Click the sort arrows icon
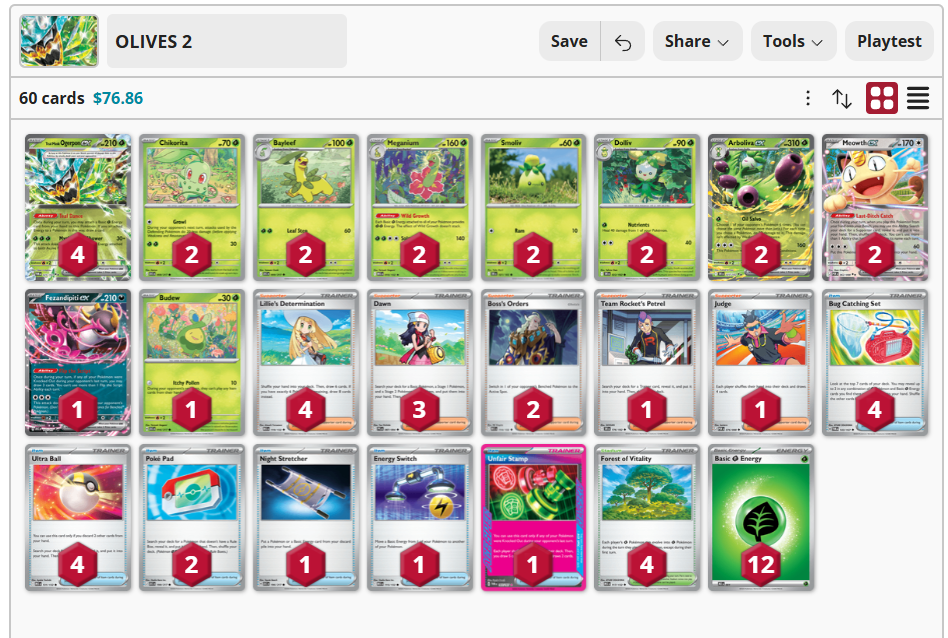 click(x=842, y=98)
